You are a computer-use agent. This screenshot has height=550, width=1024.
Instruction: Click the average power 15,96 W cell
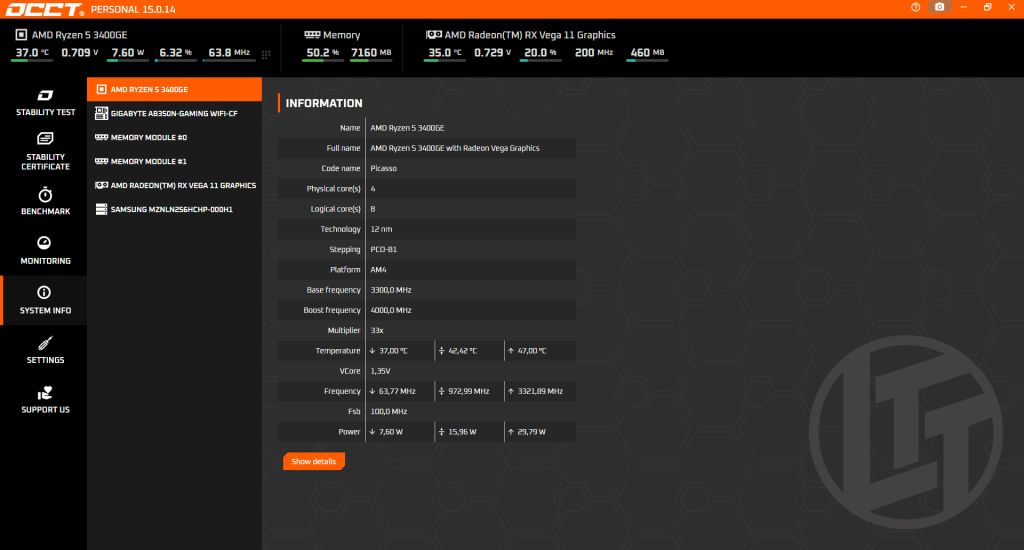[x=469, y=432]
